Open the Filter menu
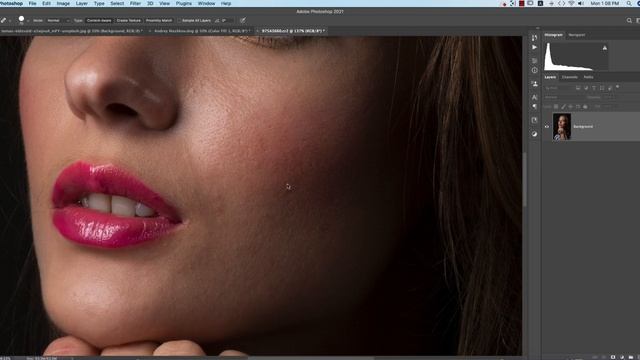The height and width of the screenshot is (360, 640). tap(135, 3)
